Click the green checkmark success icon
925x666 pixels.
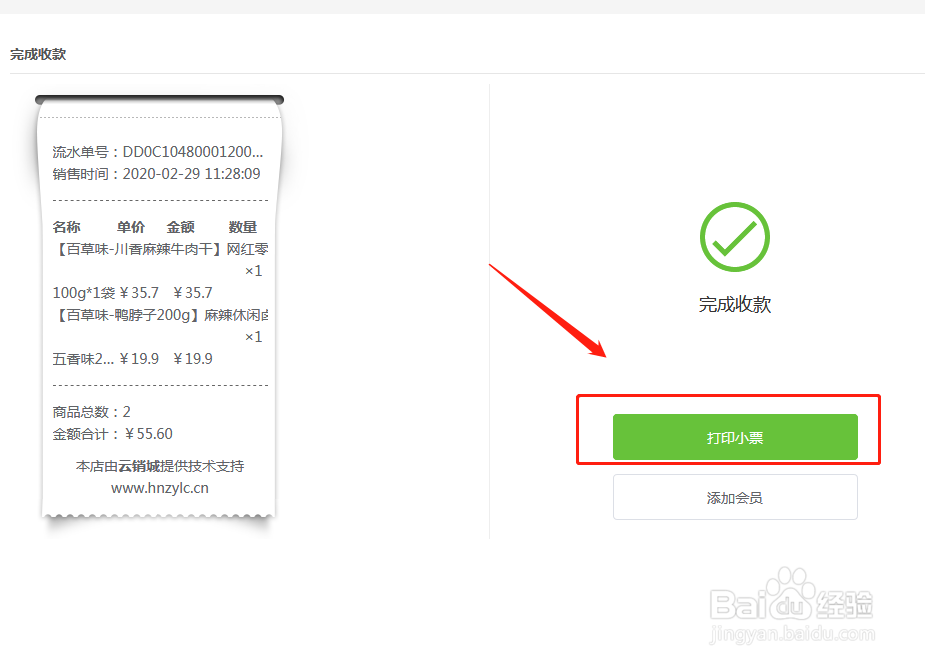tap(734, 237)
